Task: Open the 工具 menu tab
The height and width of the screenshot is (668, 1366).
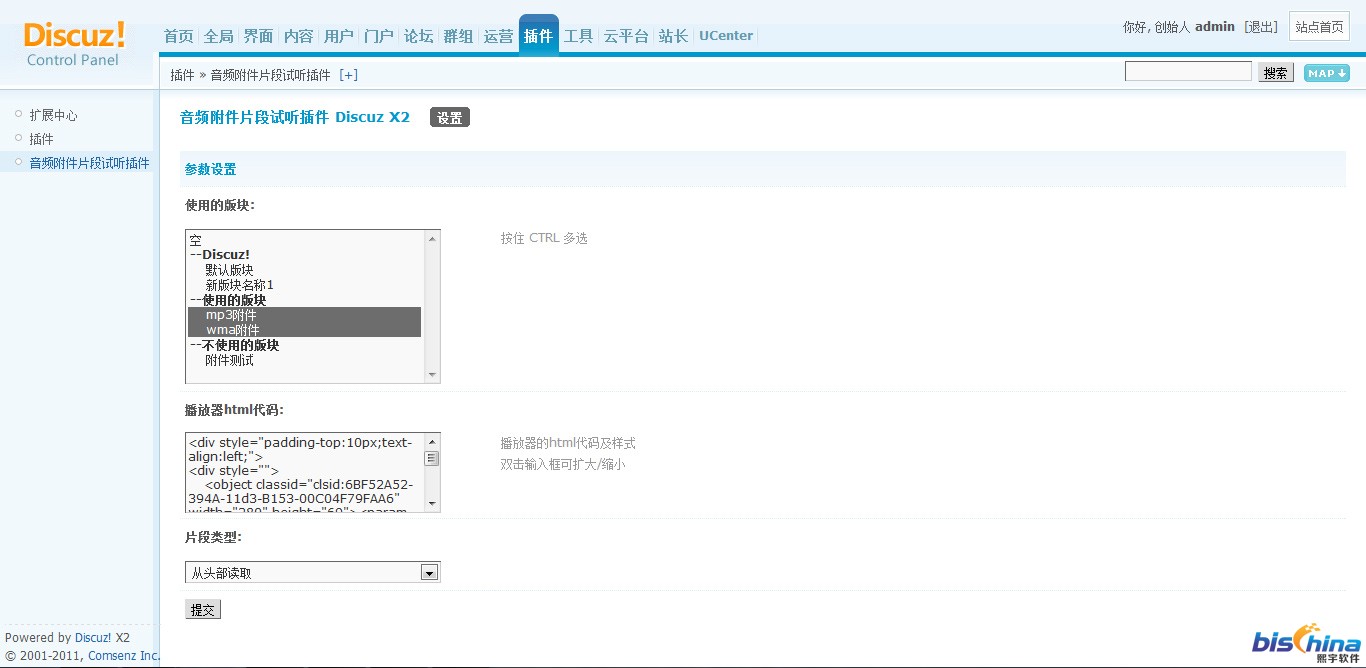Action: (x=578, y=36)
